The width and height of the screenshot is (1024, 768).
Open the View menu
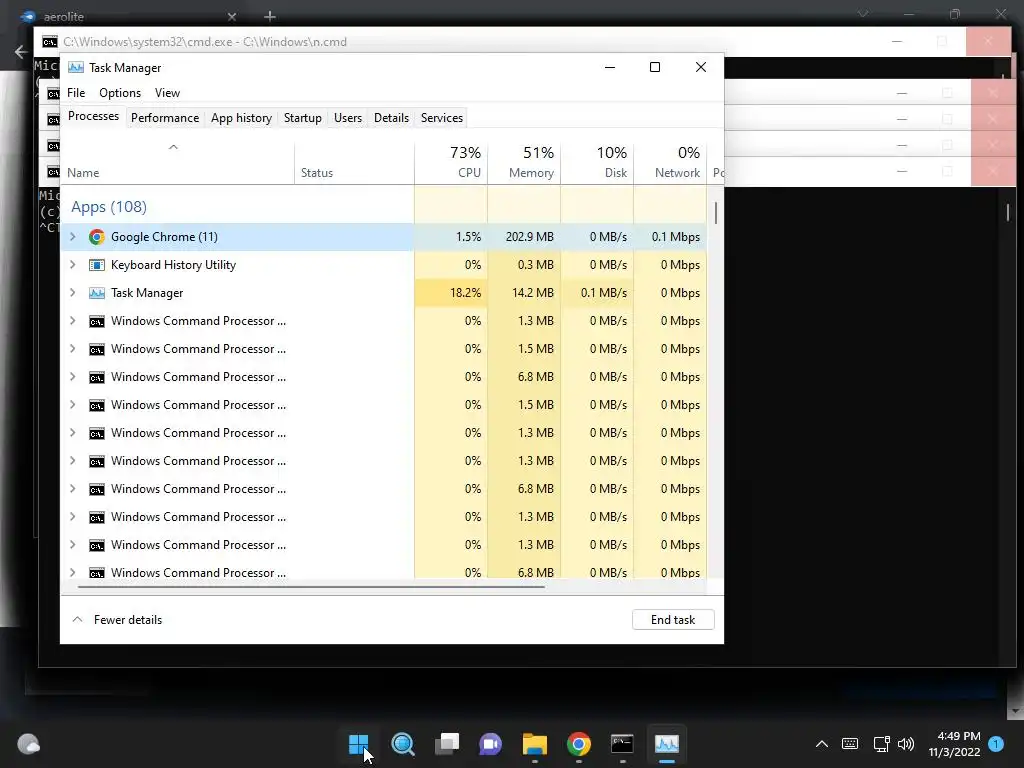167,93
